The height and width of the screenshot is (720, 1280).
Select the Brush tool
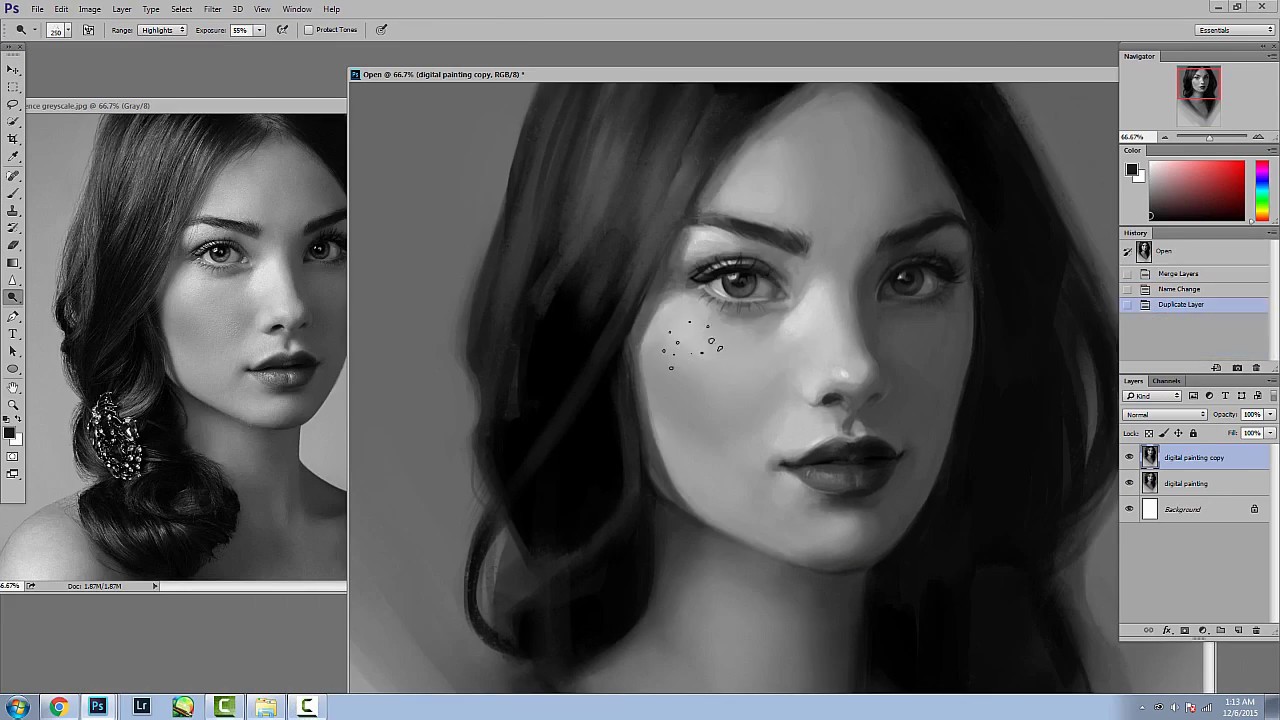(x=13, y=193)
